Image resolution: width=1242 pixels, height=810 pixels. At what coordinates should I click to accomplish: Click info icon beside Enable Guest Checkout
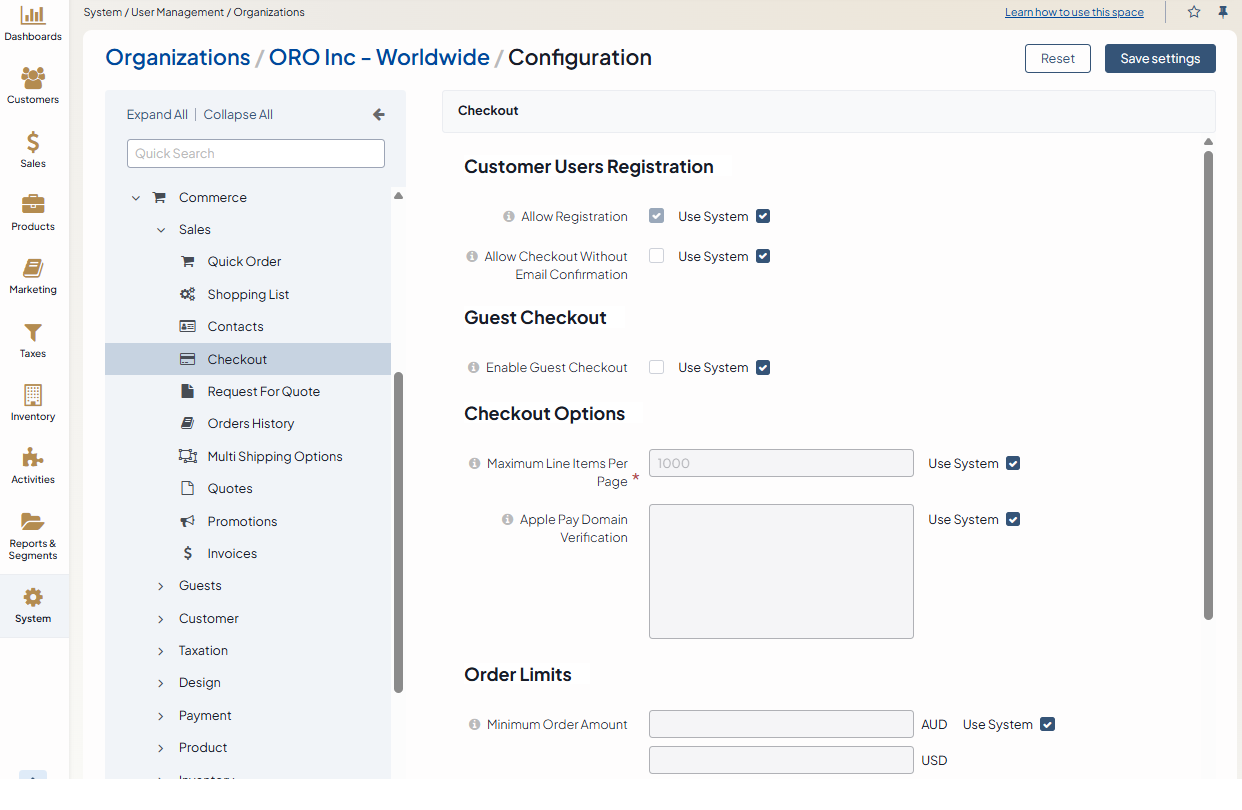(474, 368)
